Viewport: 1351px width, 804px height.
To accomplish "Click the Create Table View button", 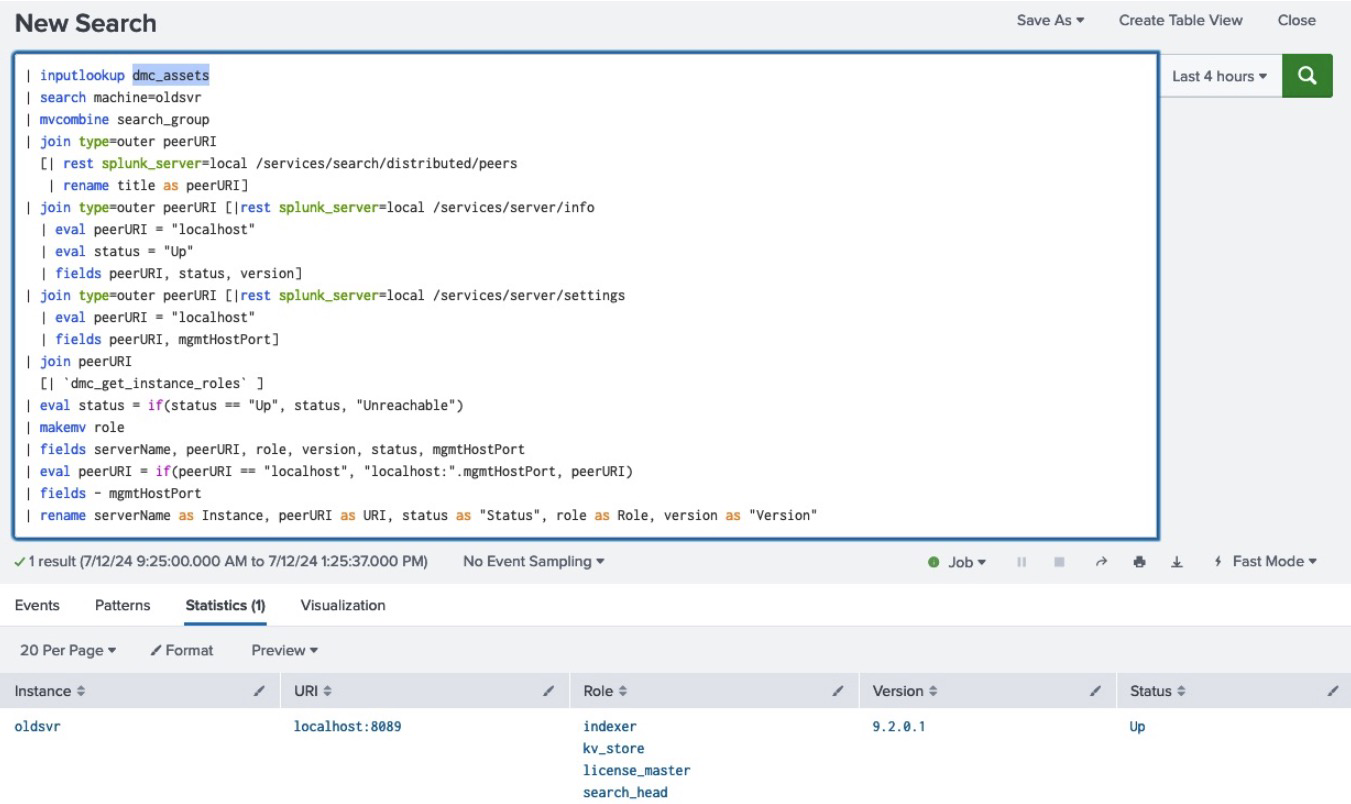I will [1180, 21].
